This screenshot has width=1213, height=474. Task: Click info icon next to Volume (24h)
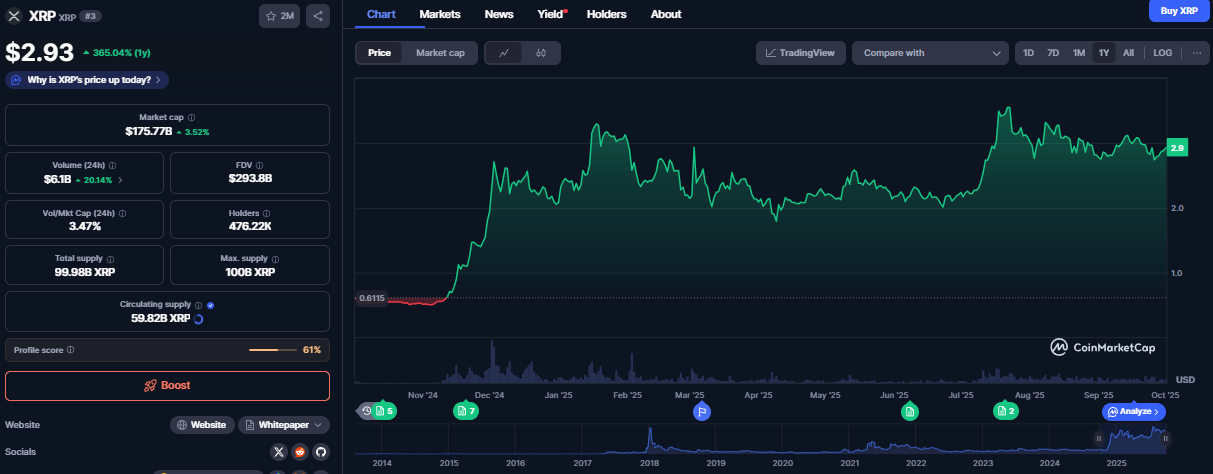112,165
